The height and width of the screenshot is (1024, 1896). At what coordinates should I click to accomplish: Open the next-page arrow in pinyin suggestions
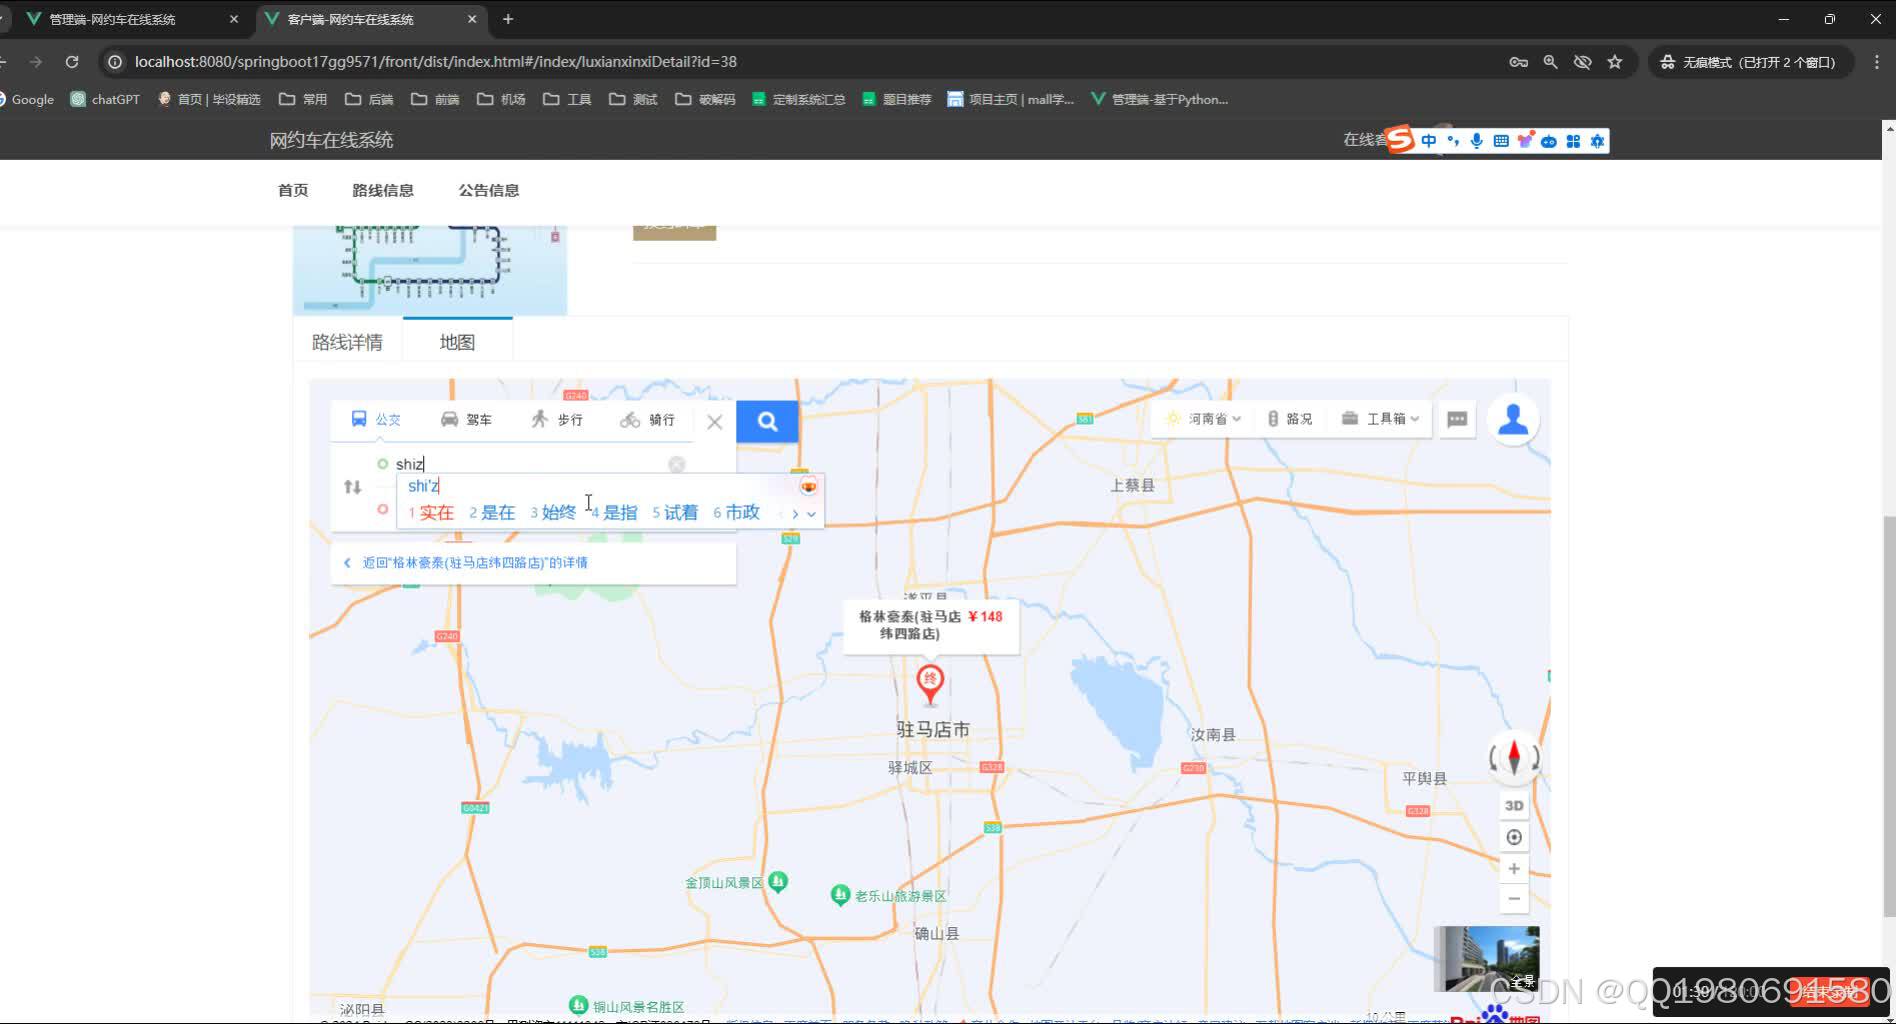point(795,513)
